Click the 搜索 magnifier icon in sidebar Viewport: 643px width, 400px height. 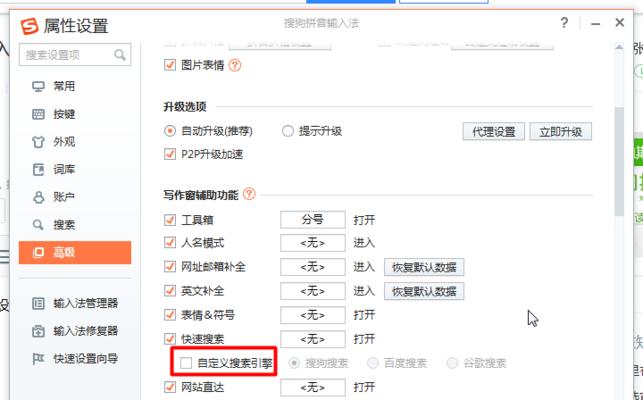point(38,225)
